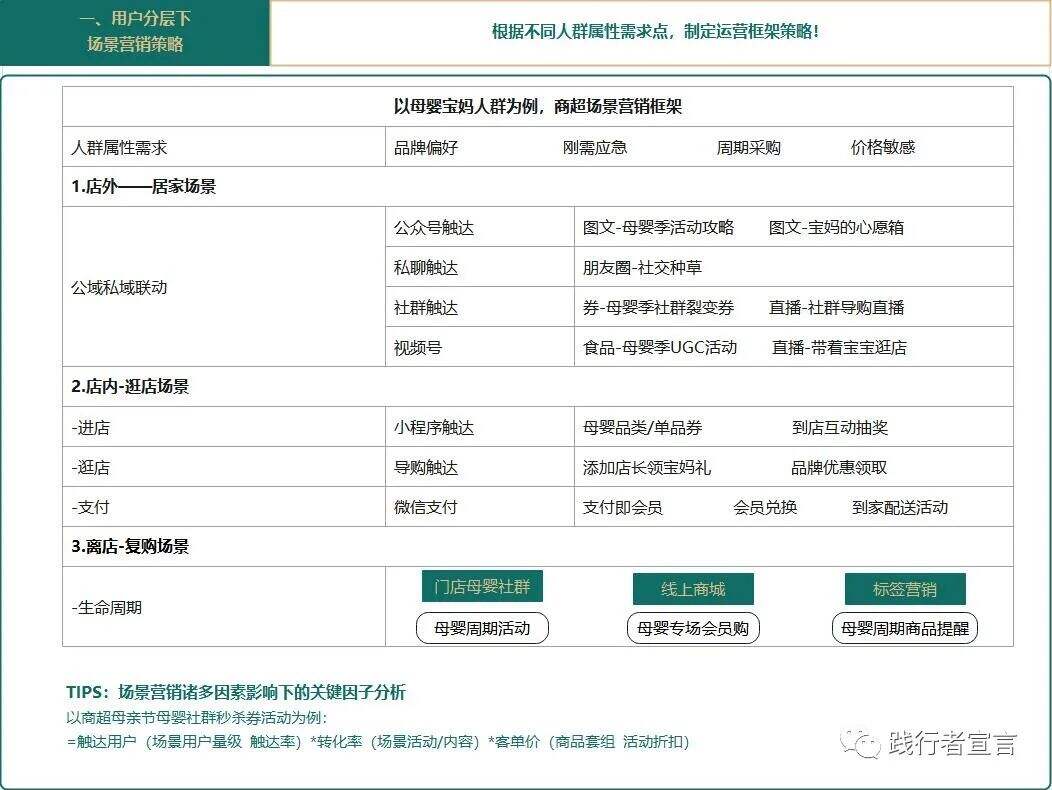Click the formula line starting =触达用户
Screen dimensions: 1052x790
pos(378,742)
